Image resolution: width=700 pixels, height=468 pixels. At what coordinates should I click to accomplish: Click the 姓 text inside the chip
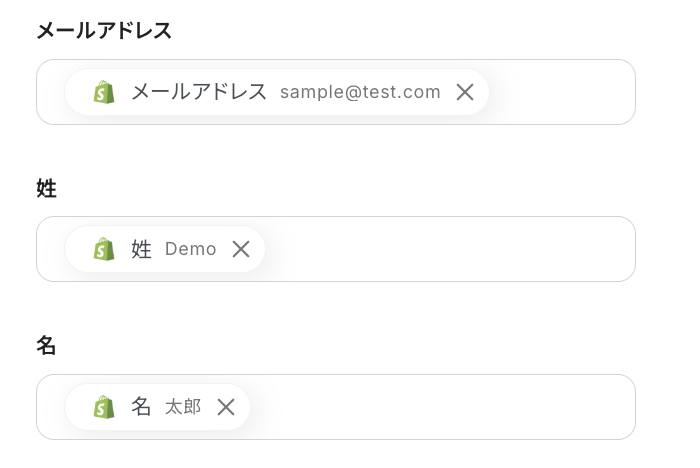(142, 249)
